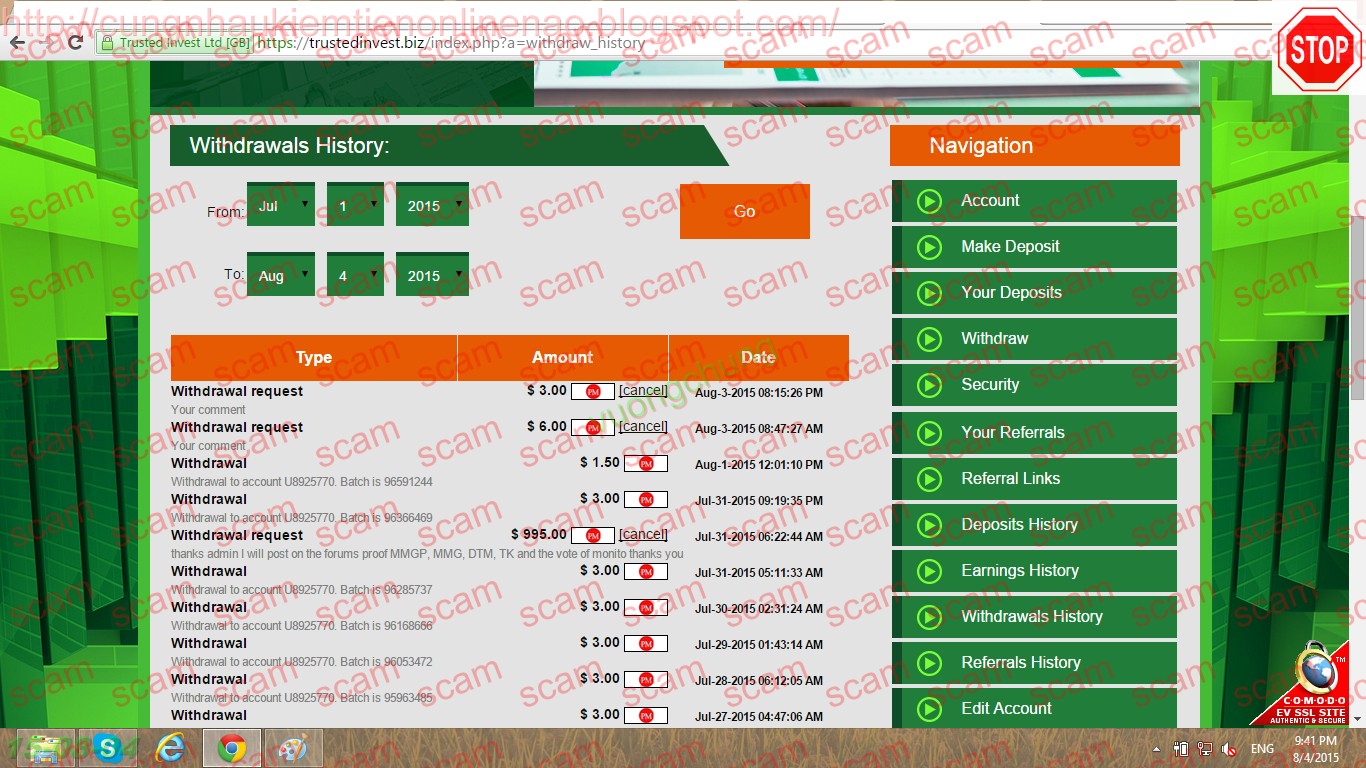This screenshot has width=1366, height=768.
Task: Open the From year dropdown
Action: (x=432, y=205)
